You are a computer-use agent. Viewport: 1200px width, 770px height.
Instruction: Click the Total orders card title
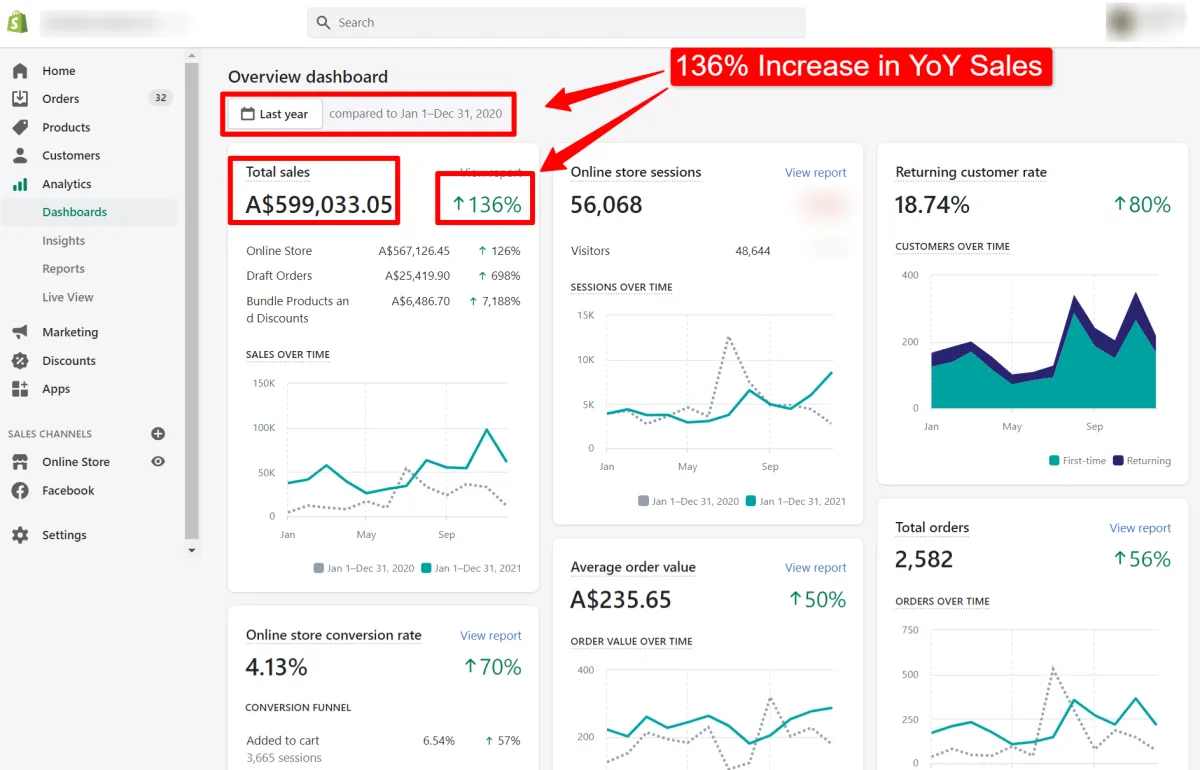pos(932,527)
